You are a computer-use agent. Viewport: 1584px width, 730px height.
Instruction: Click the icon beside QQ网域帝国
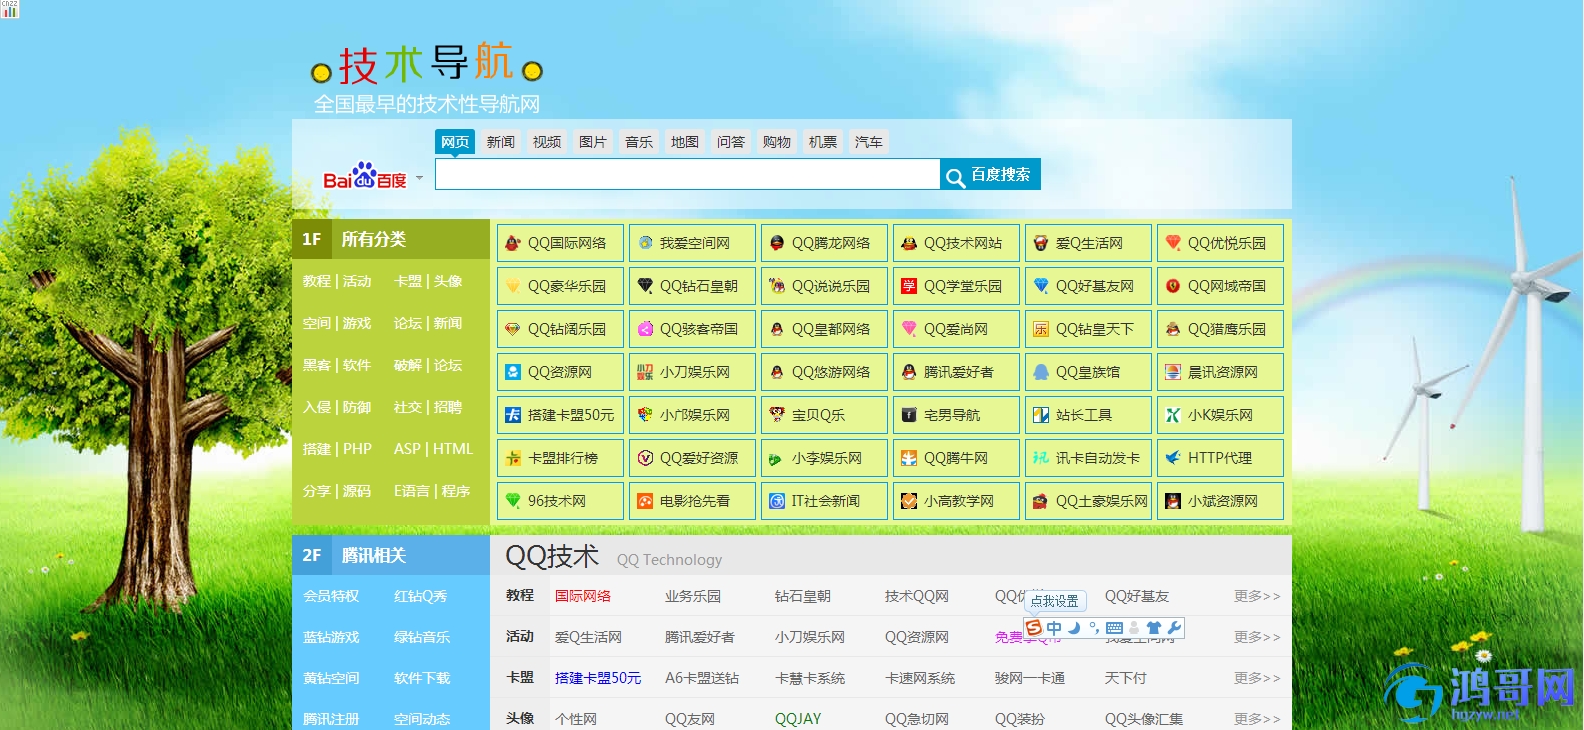point(1173,286)
